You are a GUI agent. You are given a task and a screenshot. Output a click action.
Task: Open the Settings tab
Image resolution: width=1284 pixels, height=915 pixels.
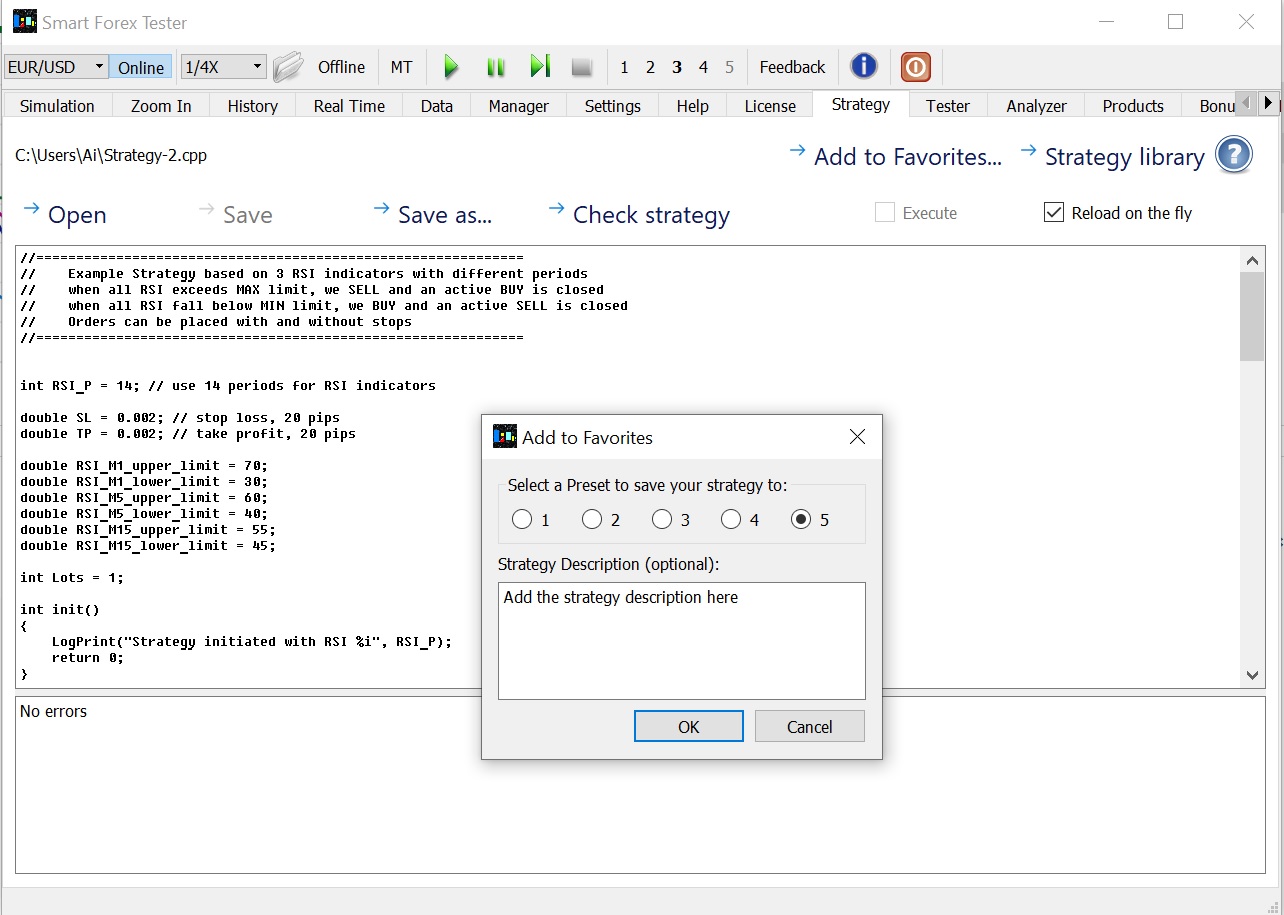point(612,106)
